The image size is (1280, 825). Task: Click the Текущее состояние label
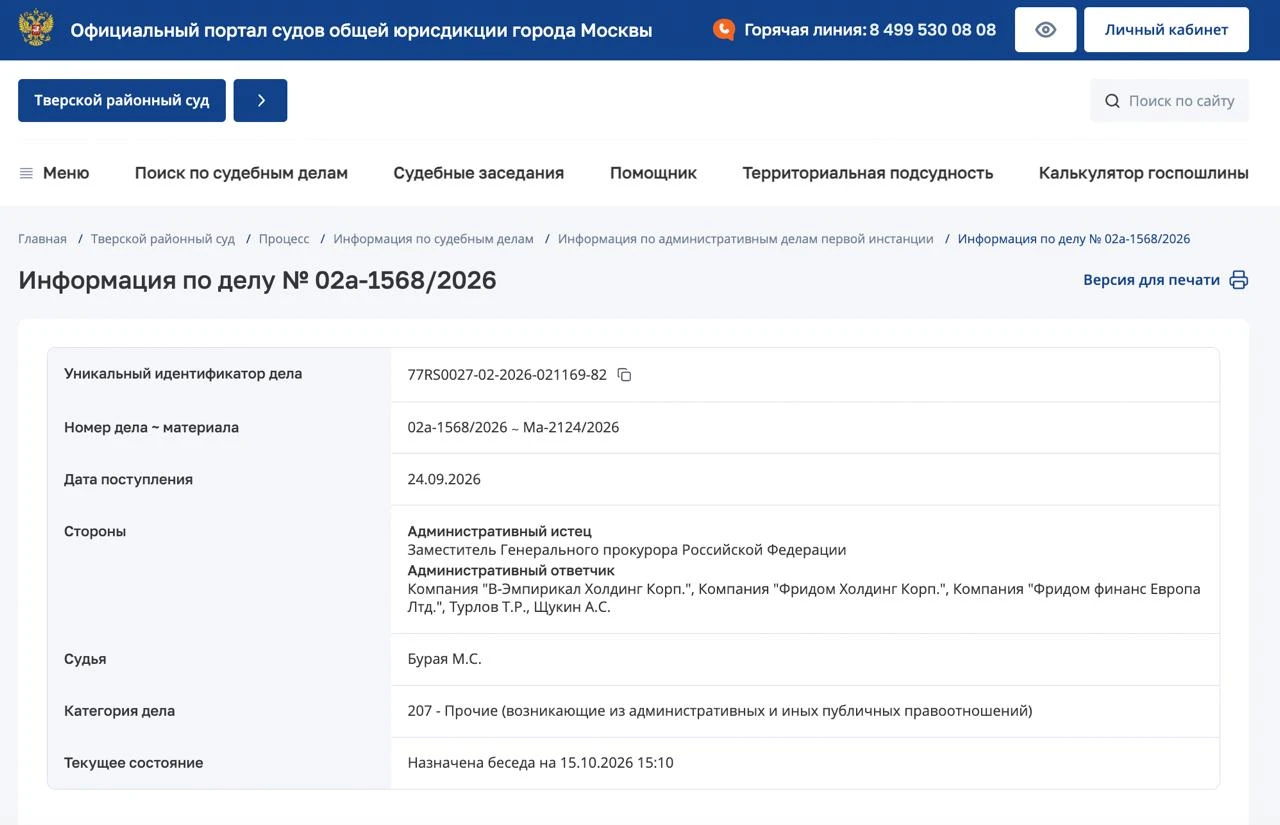(134, 763)
